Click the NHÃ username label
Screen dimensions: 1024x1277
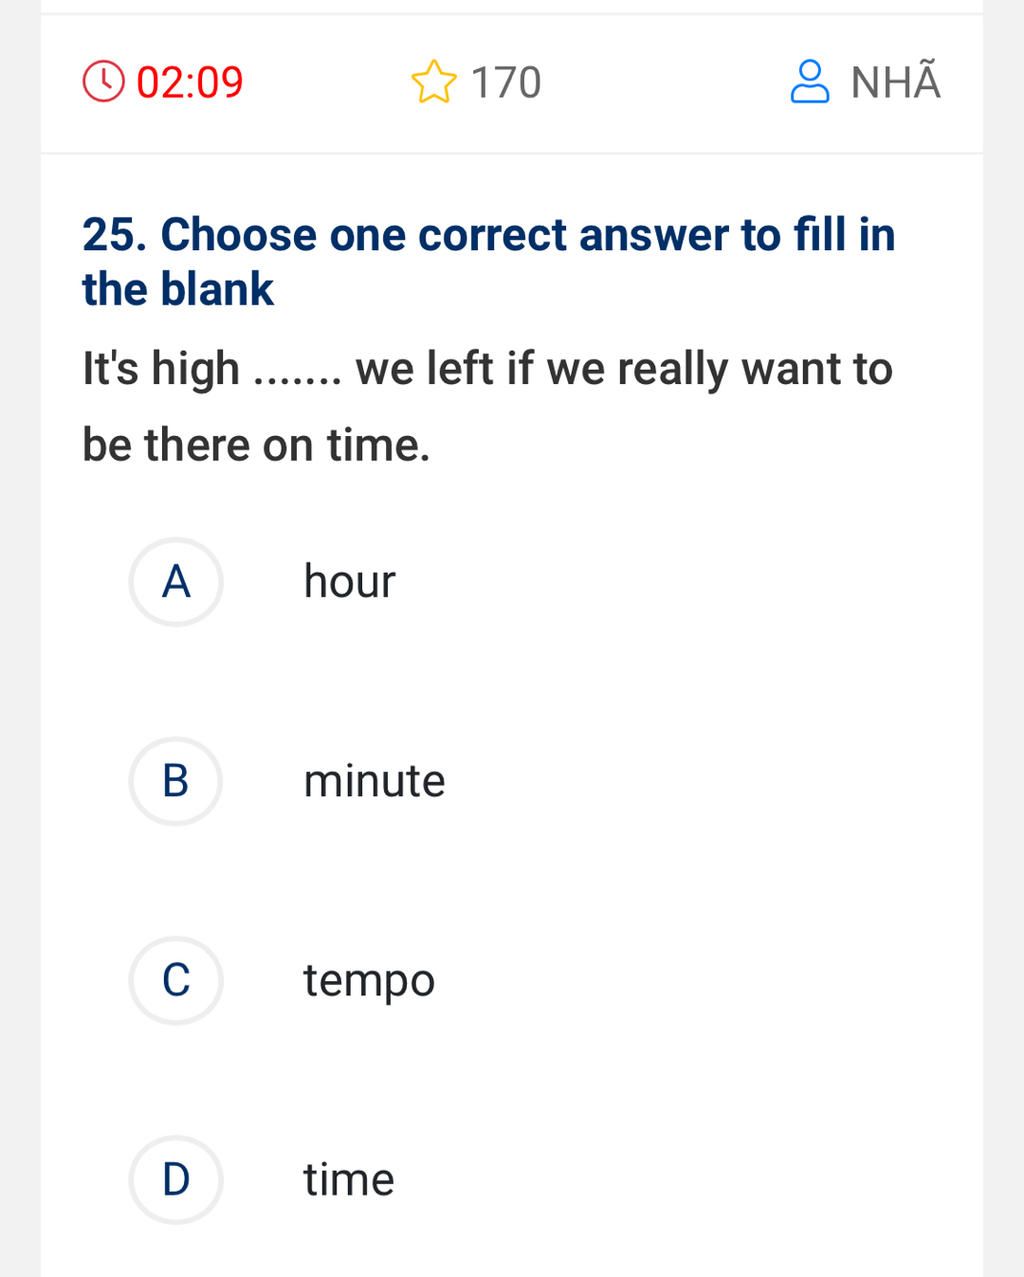pos(894,81)
